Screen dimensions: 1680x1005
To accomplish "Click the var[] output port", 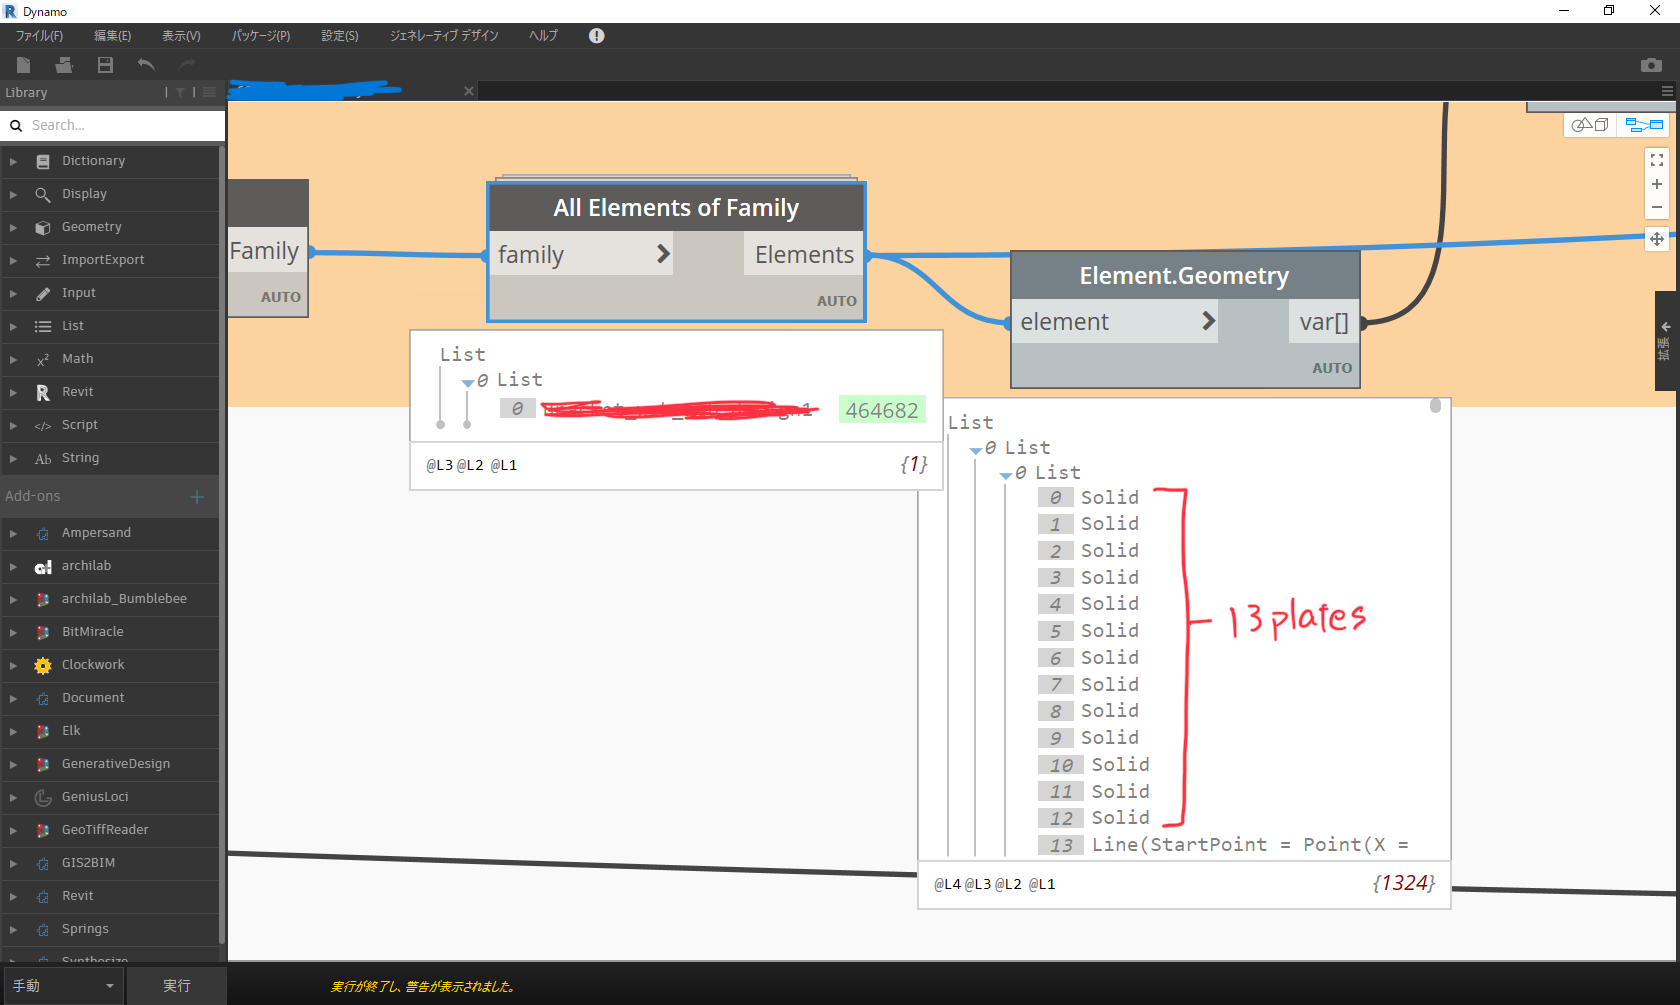I will (1324, 321).
